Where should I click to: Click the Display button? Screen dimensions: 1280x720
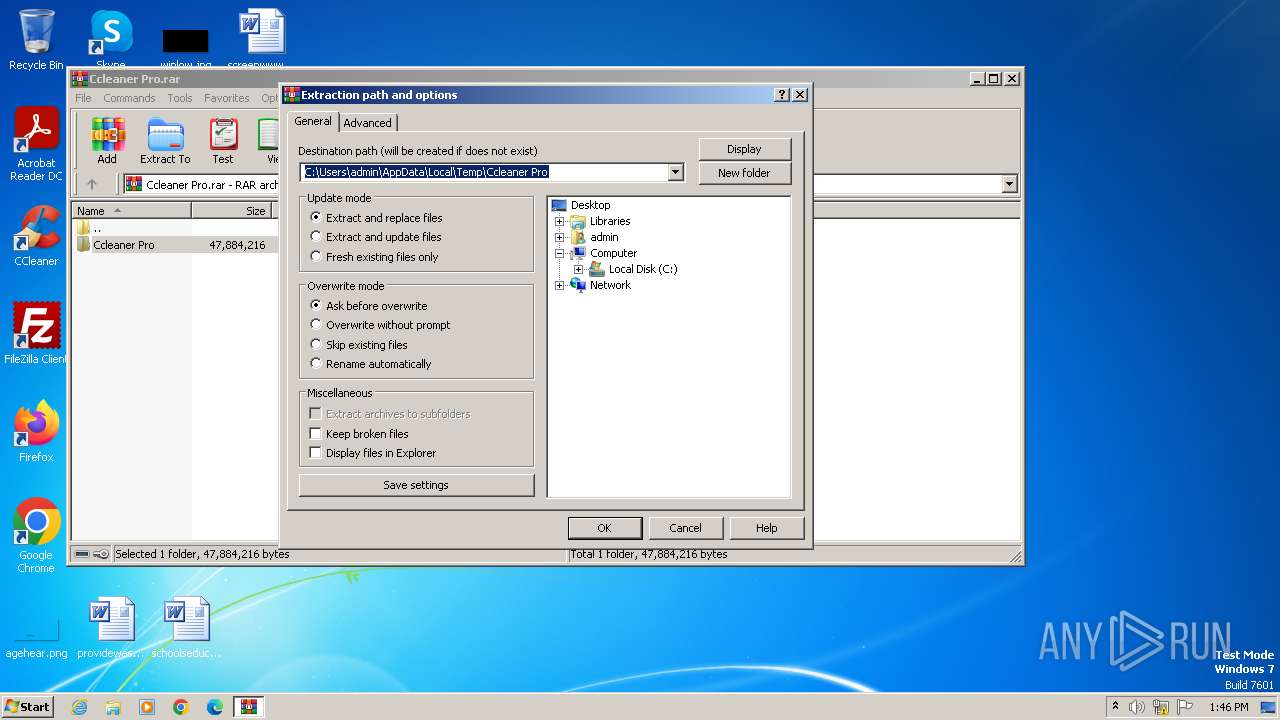pyautogui.click(x=744, y=149)
